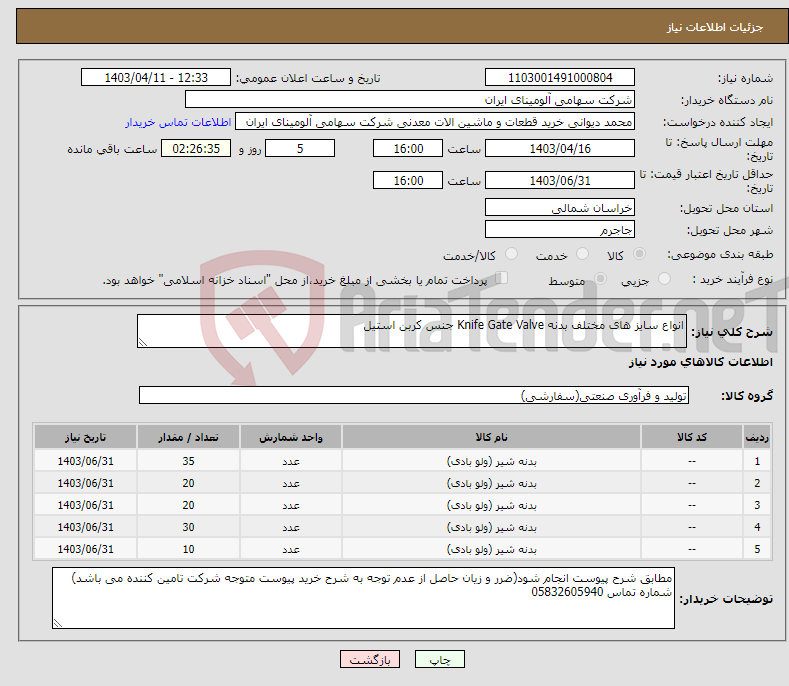Click the buyer name field شرکت سهامی آلومینای ایران
The height and width of the screenshot is (686, 789).
coord(410,99)
